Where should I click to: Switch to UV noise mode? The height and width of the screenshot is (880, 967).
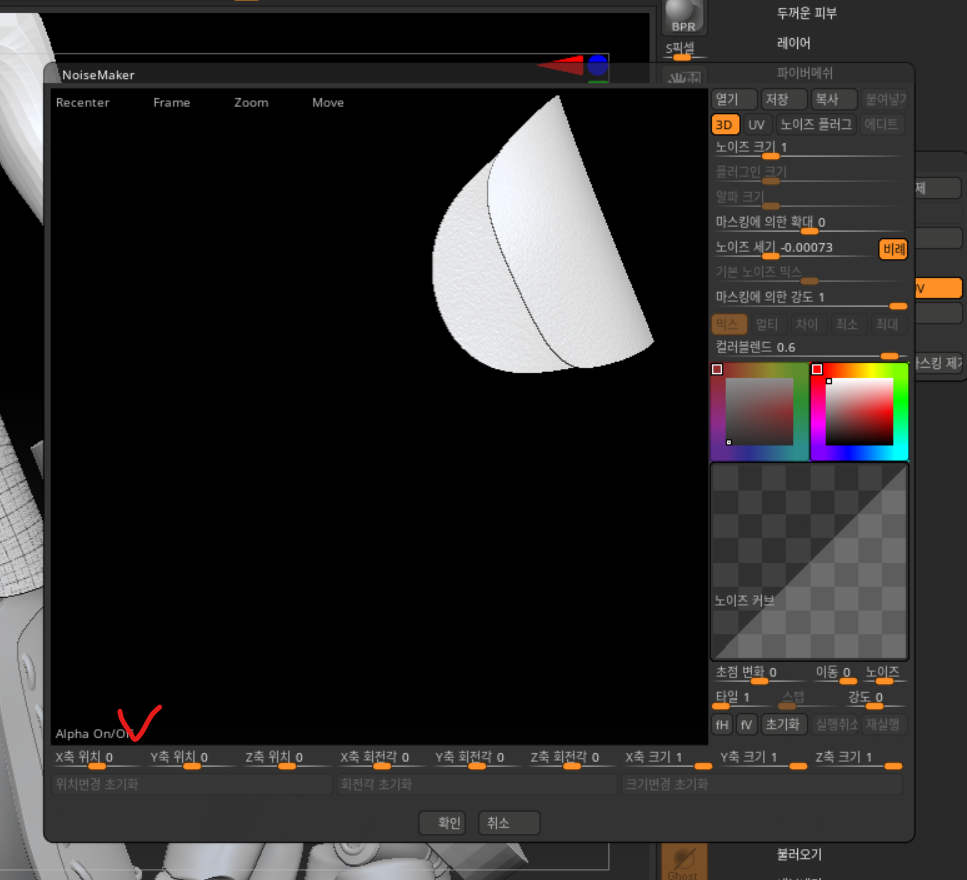point(756,125)
